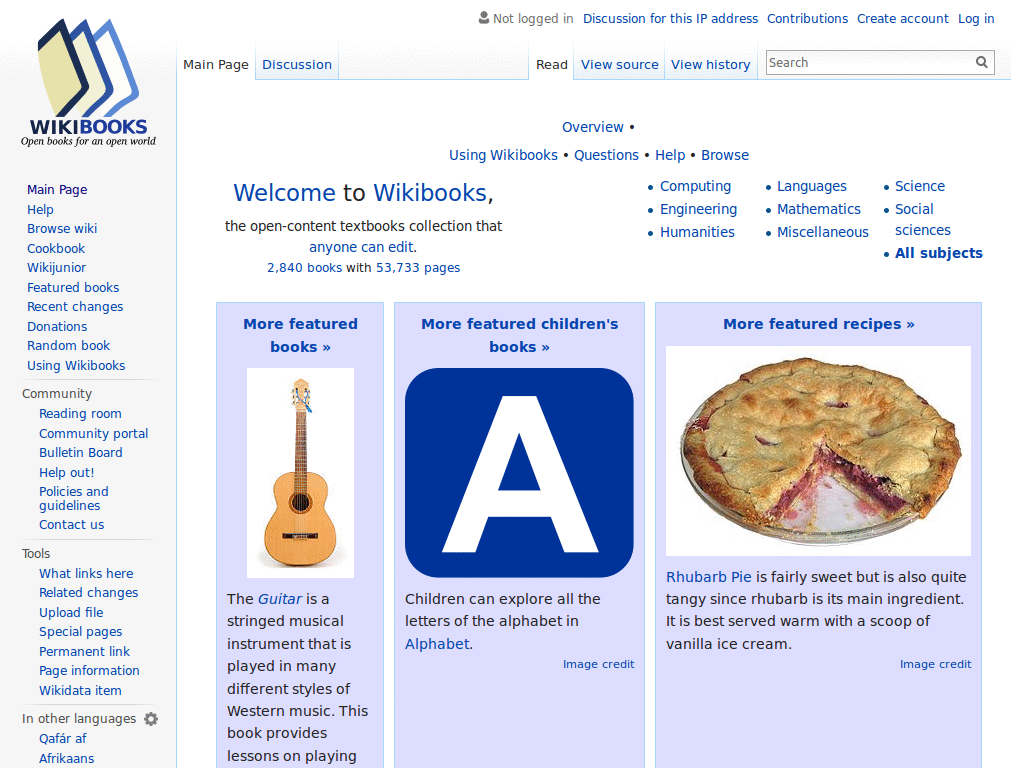Open the Random book page

click(x=68, y=345)
